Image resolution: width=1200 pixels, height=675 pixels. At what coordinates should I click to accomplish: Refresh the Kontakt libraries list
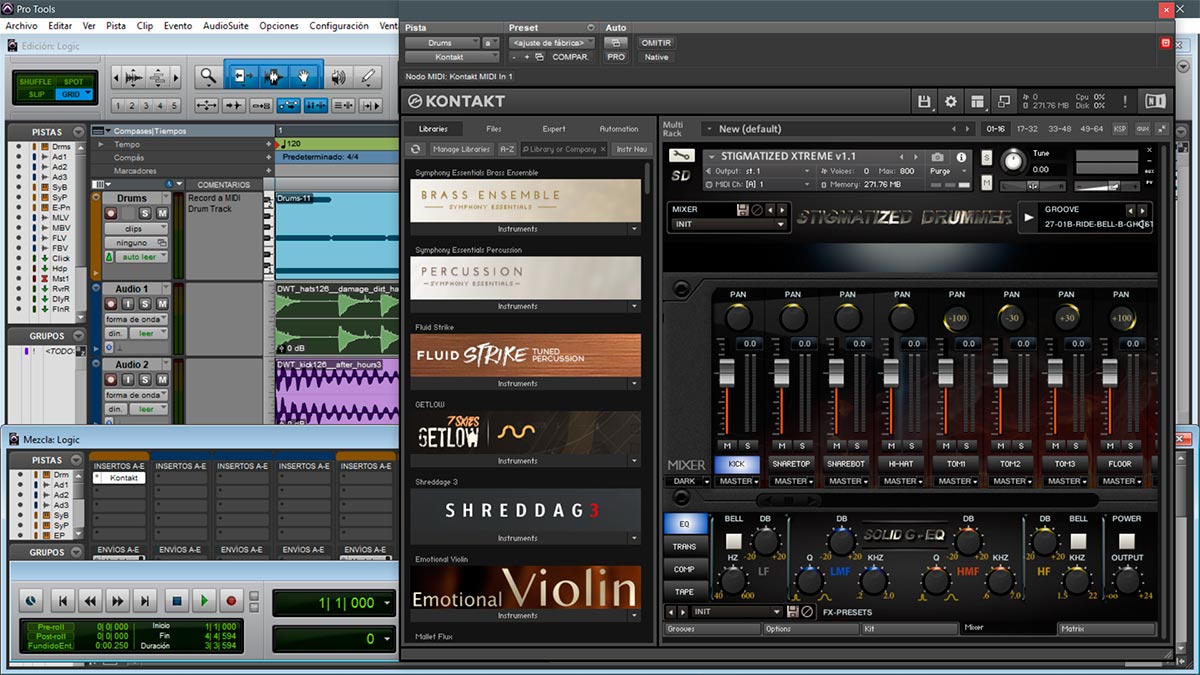(416, 149)
